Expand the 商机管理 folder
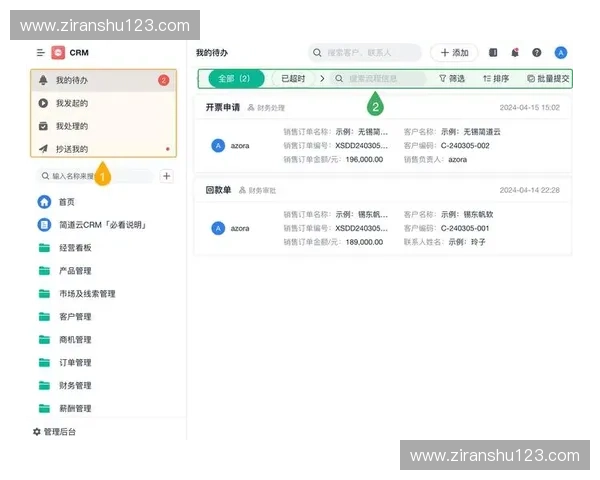Image resolution: width=600 pixels, height=480 pixels. click(65, 340)
